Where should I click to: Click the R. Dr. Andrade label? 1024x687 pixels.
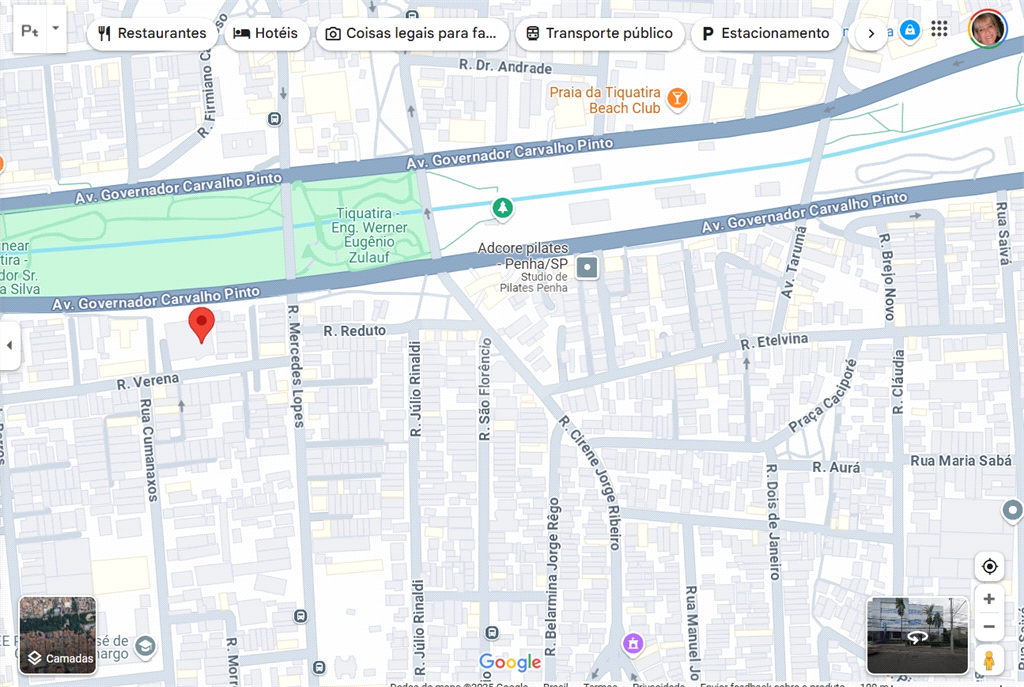[505, 66]
